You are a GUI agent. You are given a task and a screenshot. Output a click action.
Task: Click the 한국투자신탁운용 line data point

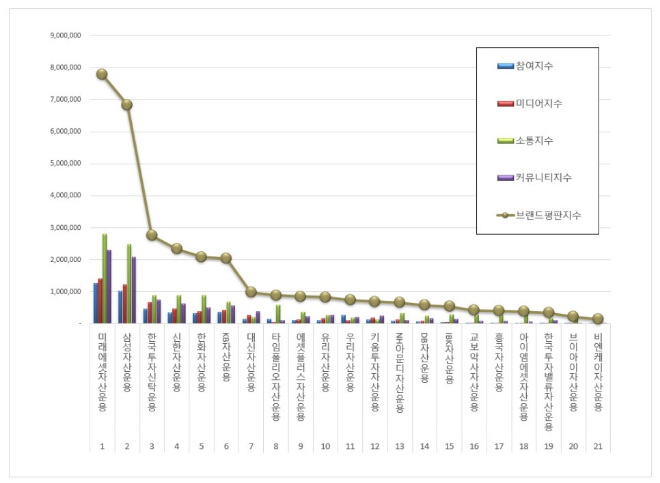pyautogui.click(x=152, y=235)
